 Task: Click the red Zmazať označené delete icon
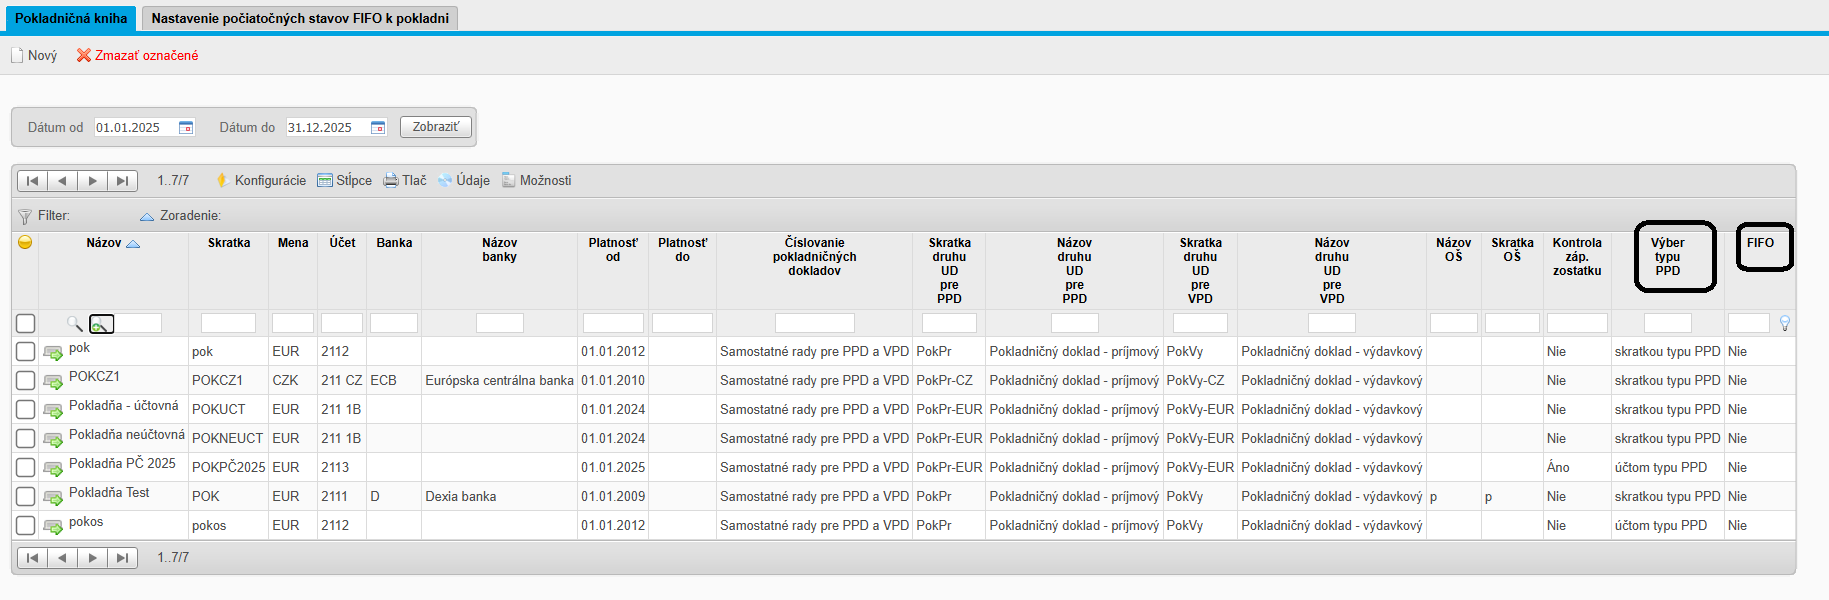coord(84,56)
